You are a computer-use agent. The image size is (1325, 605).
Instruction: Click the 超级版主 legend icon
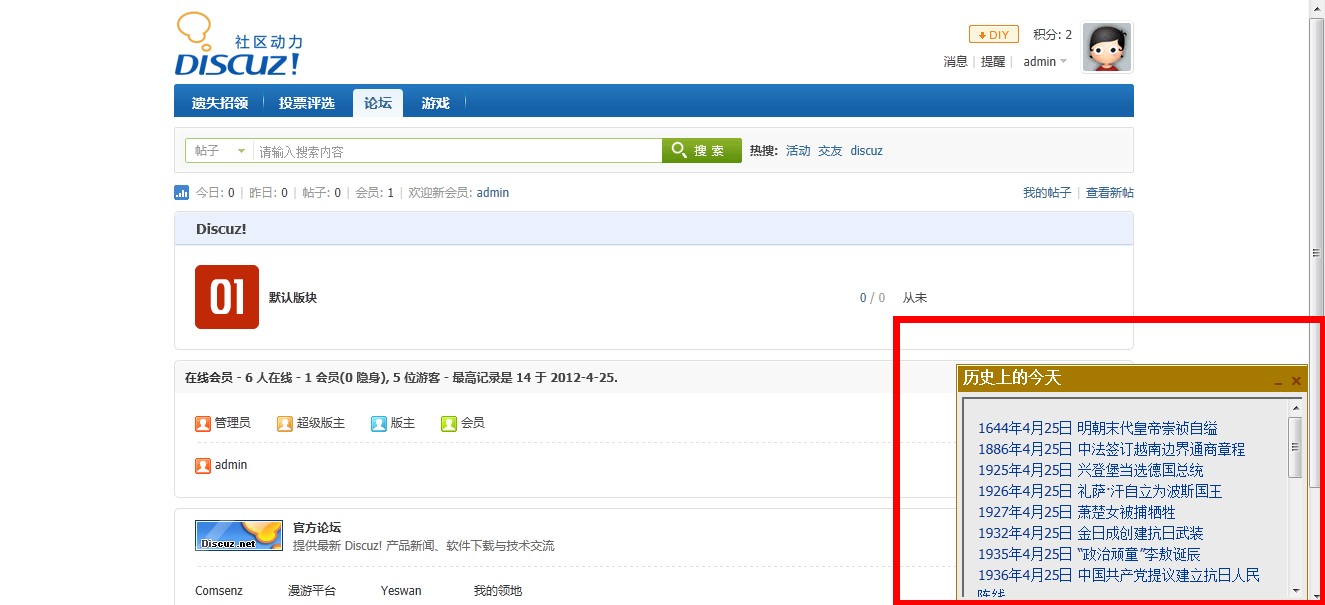285,423
